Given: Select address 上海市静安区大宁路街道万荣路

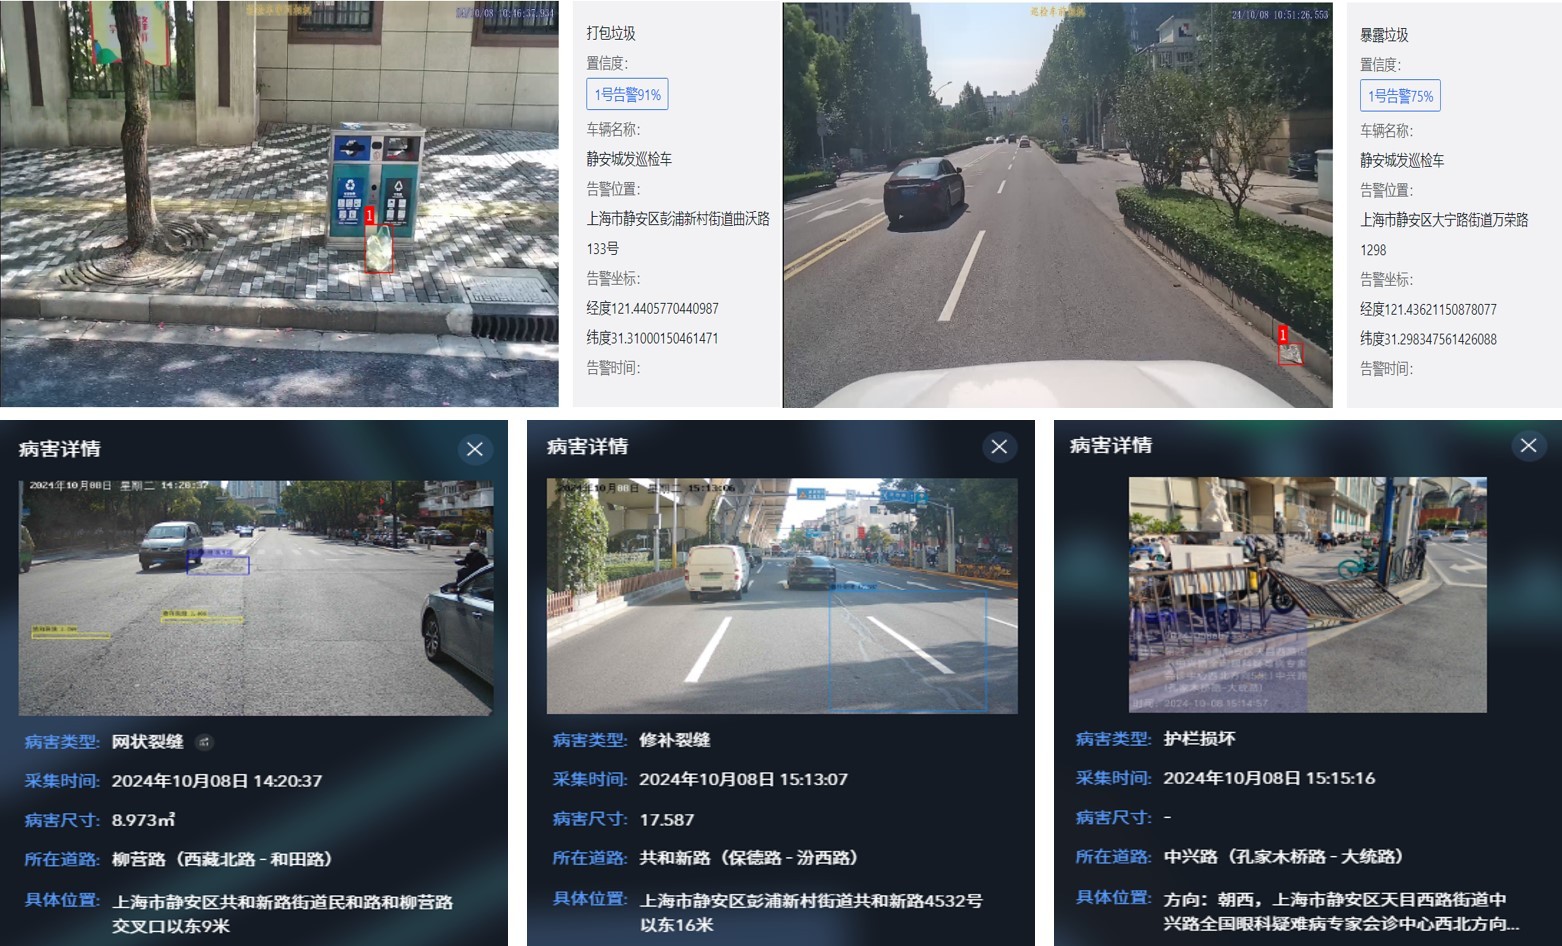Looking at the screenshot, I should tap(1444, 220).
